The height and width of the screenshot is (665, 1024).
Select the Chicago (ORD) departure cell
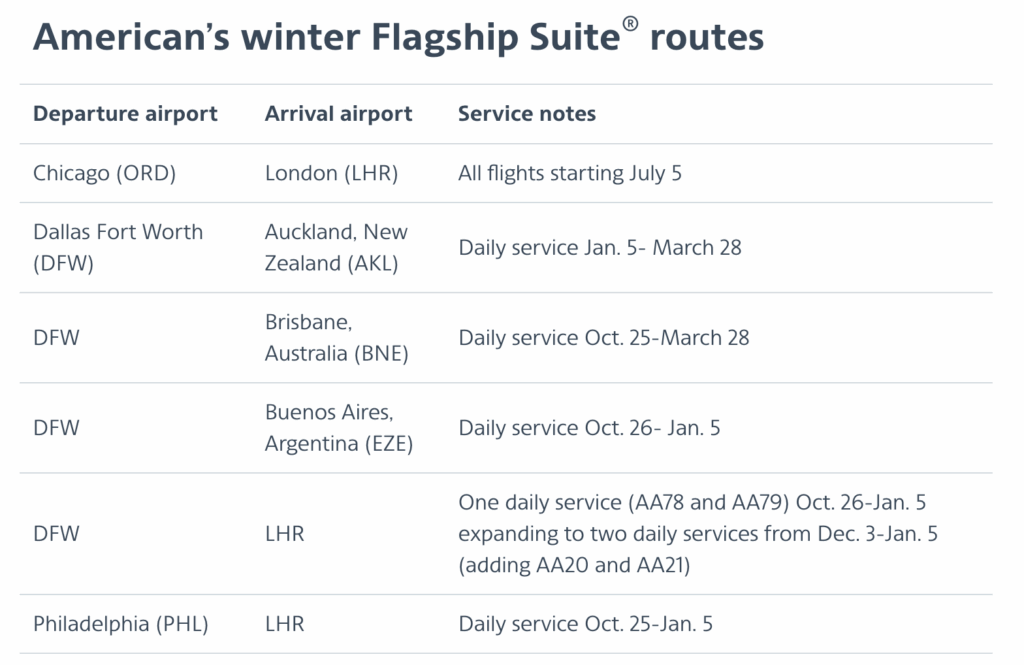click(x=104, y=173)
